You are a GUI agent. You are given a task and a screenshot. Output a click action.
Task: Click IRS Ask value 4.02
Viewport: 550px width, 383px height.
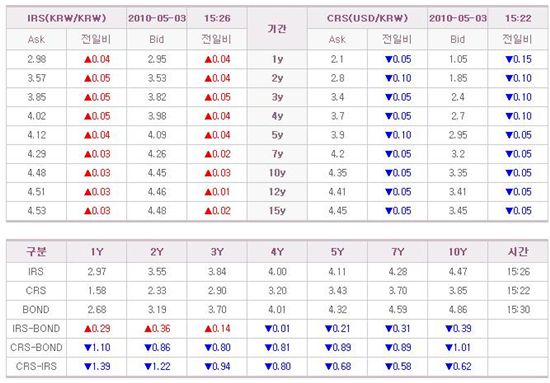click(36, 116)
